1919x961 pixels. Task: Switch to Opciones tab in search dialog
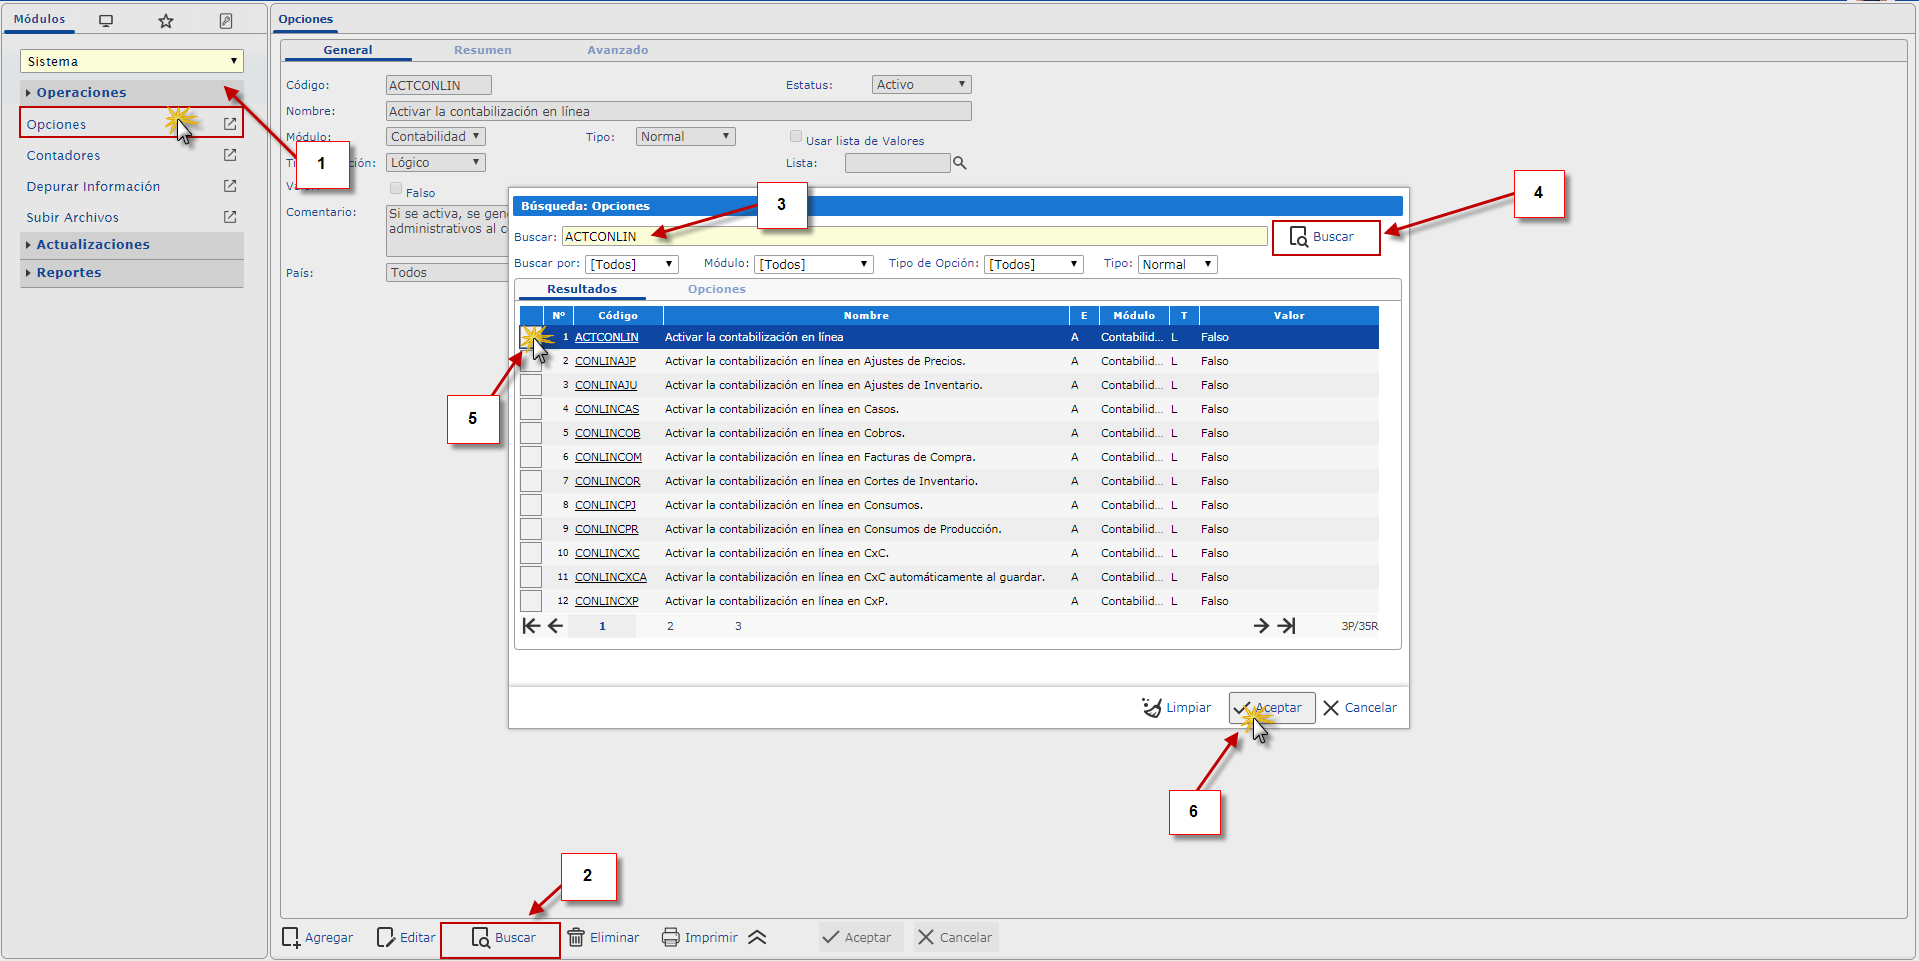716,289
